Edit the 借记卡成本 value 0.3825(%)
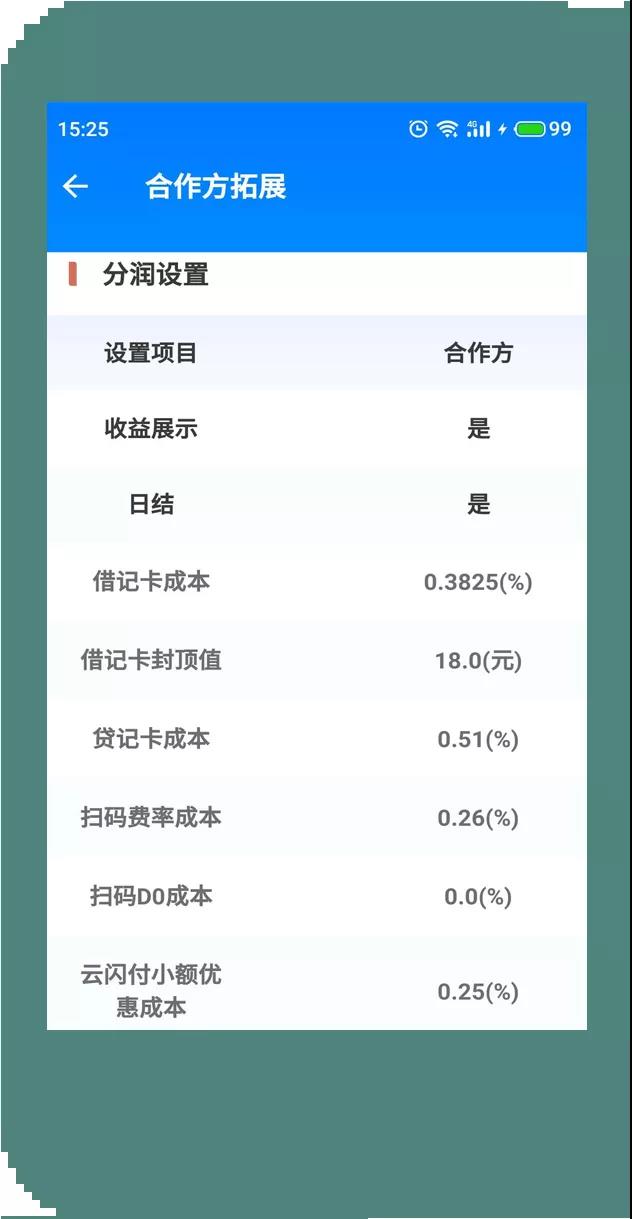Image resolution: width=632 pixels, height=1219 pixels. point(478,582)
